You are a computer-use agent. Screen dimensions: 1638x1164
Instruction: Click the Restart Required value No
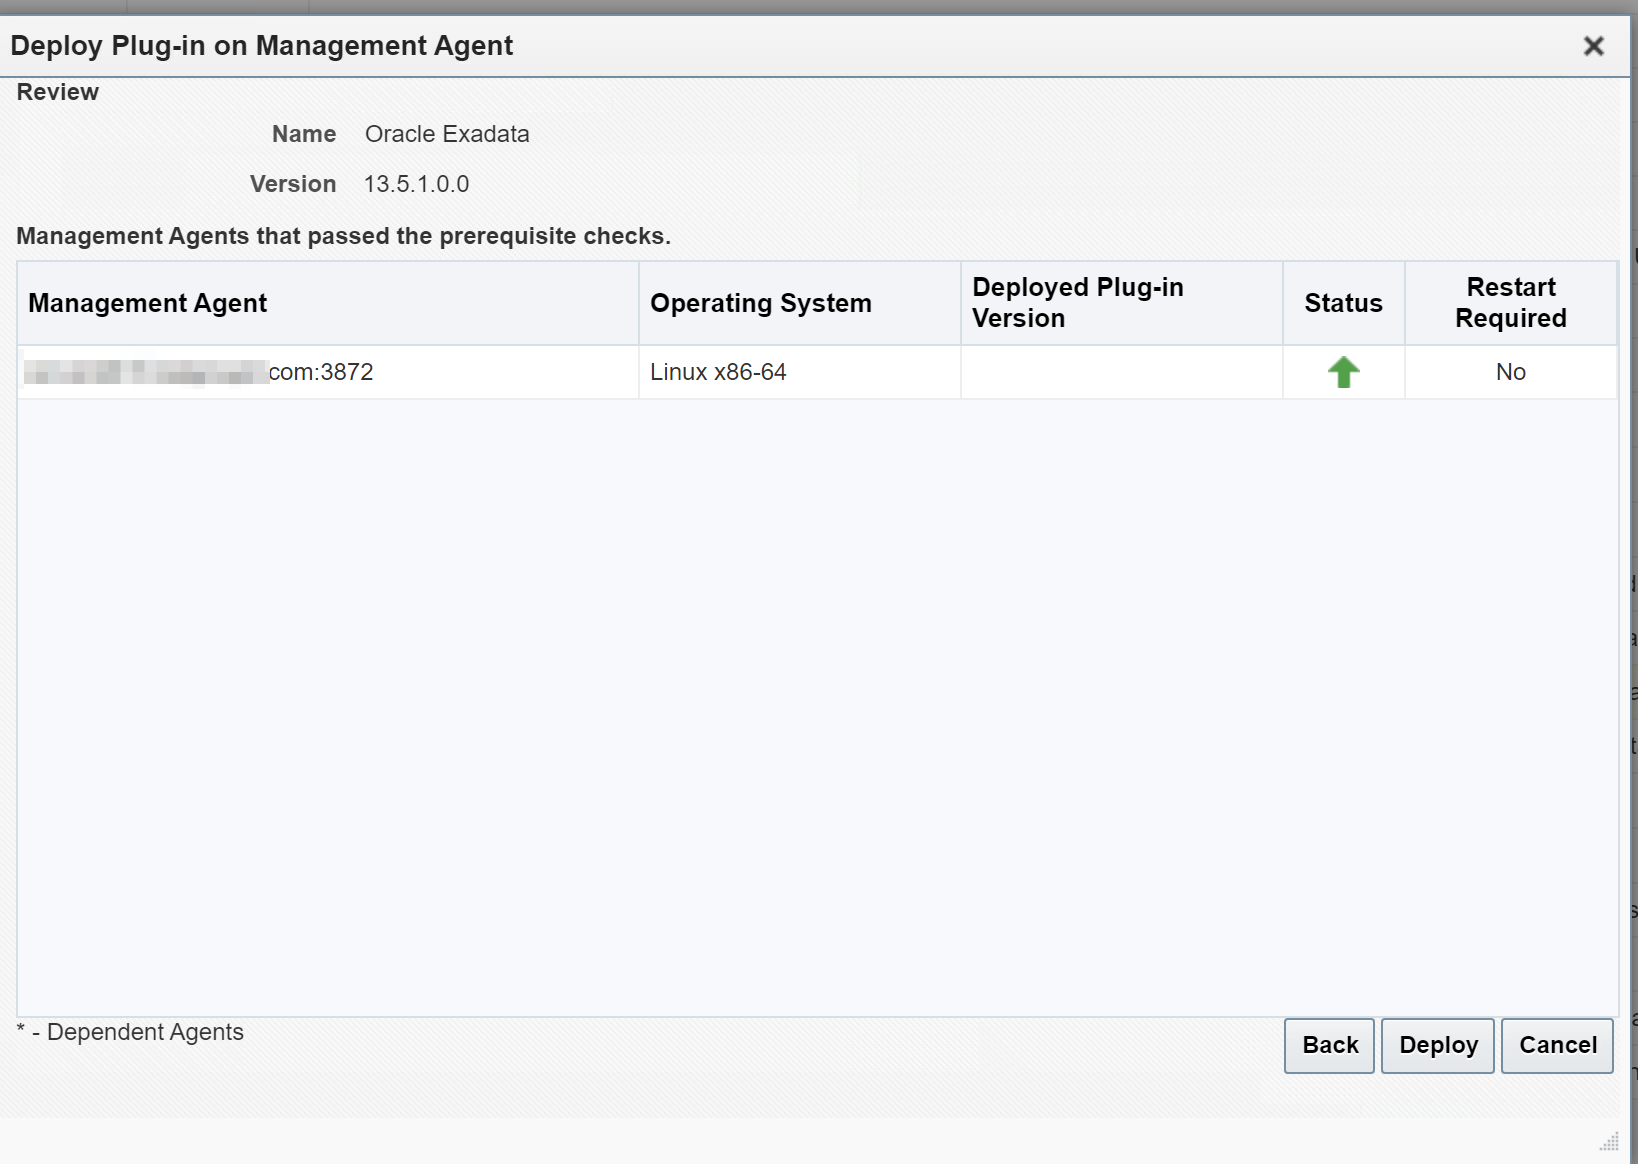1510,372
